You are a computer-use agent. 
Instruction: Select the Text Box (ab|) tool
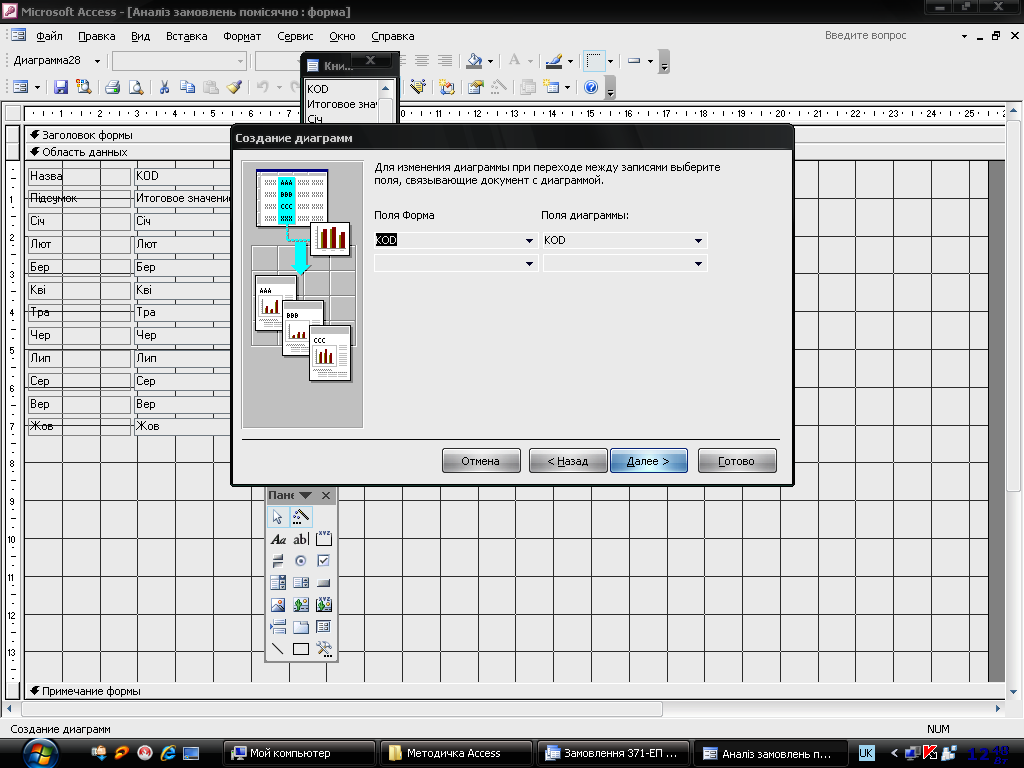300,539
